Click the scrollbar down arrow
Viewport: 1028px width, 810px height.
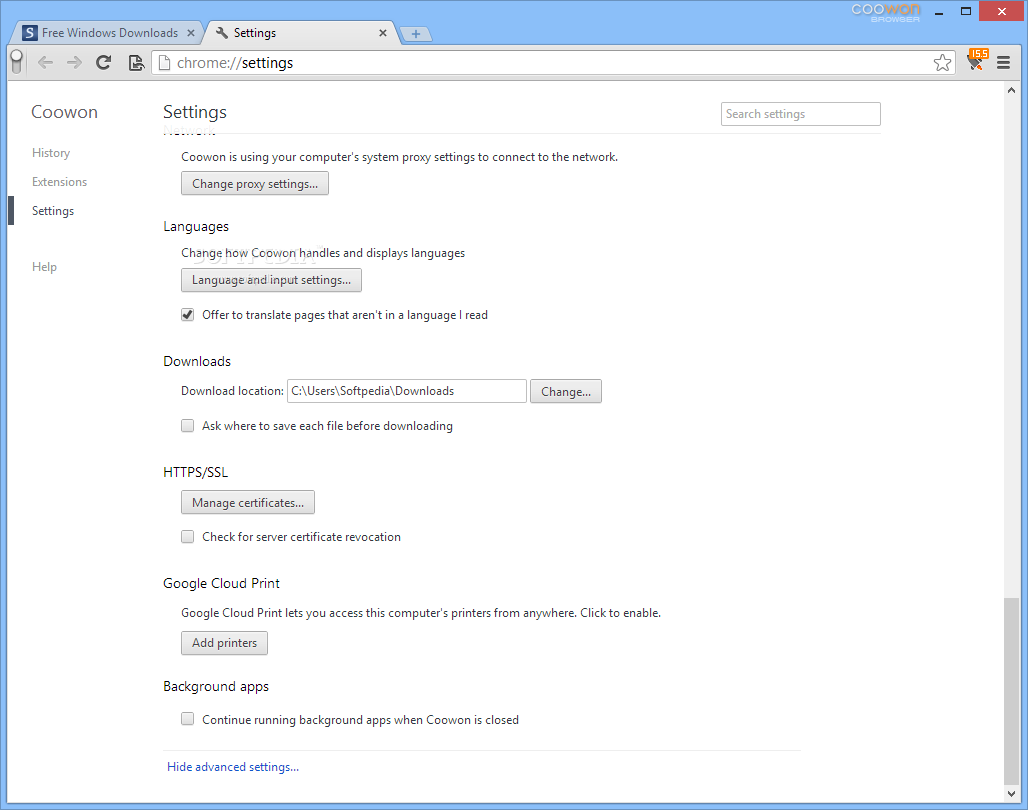pyautogui.click(x=1011, y=794)
